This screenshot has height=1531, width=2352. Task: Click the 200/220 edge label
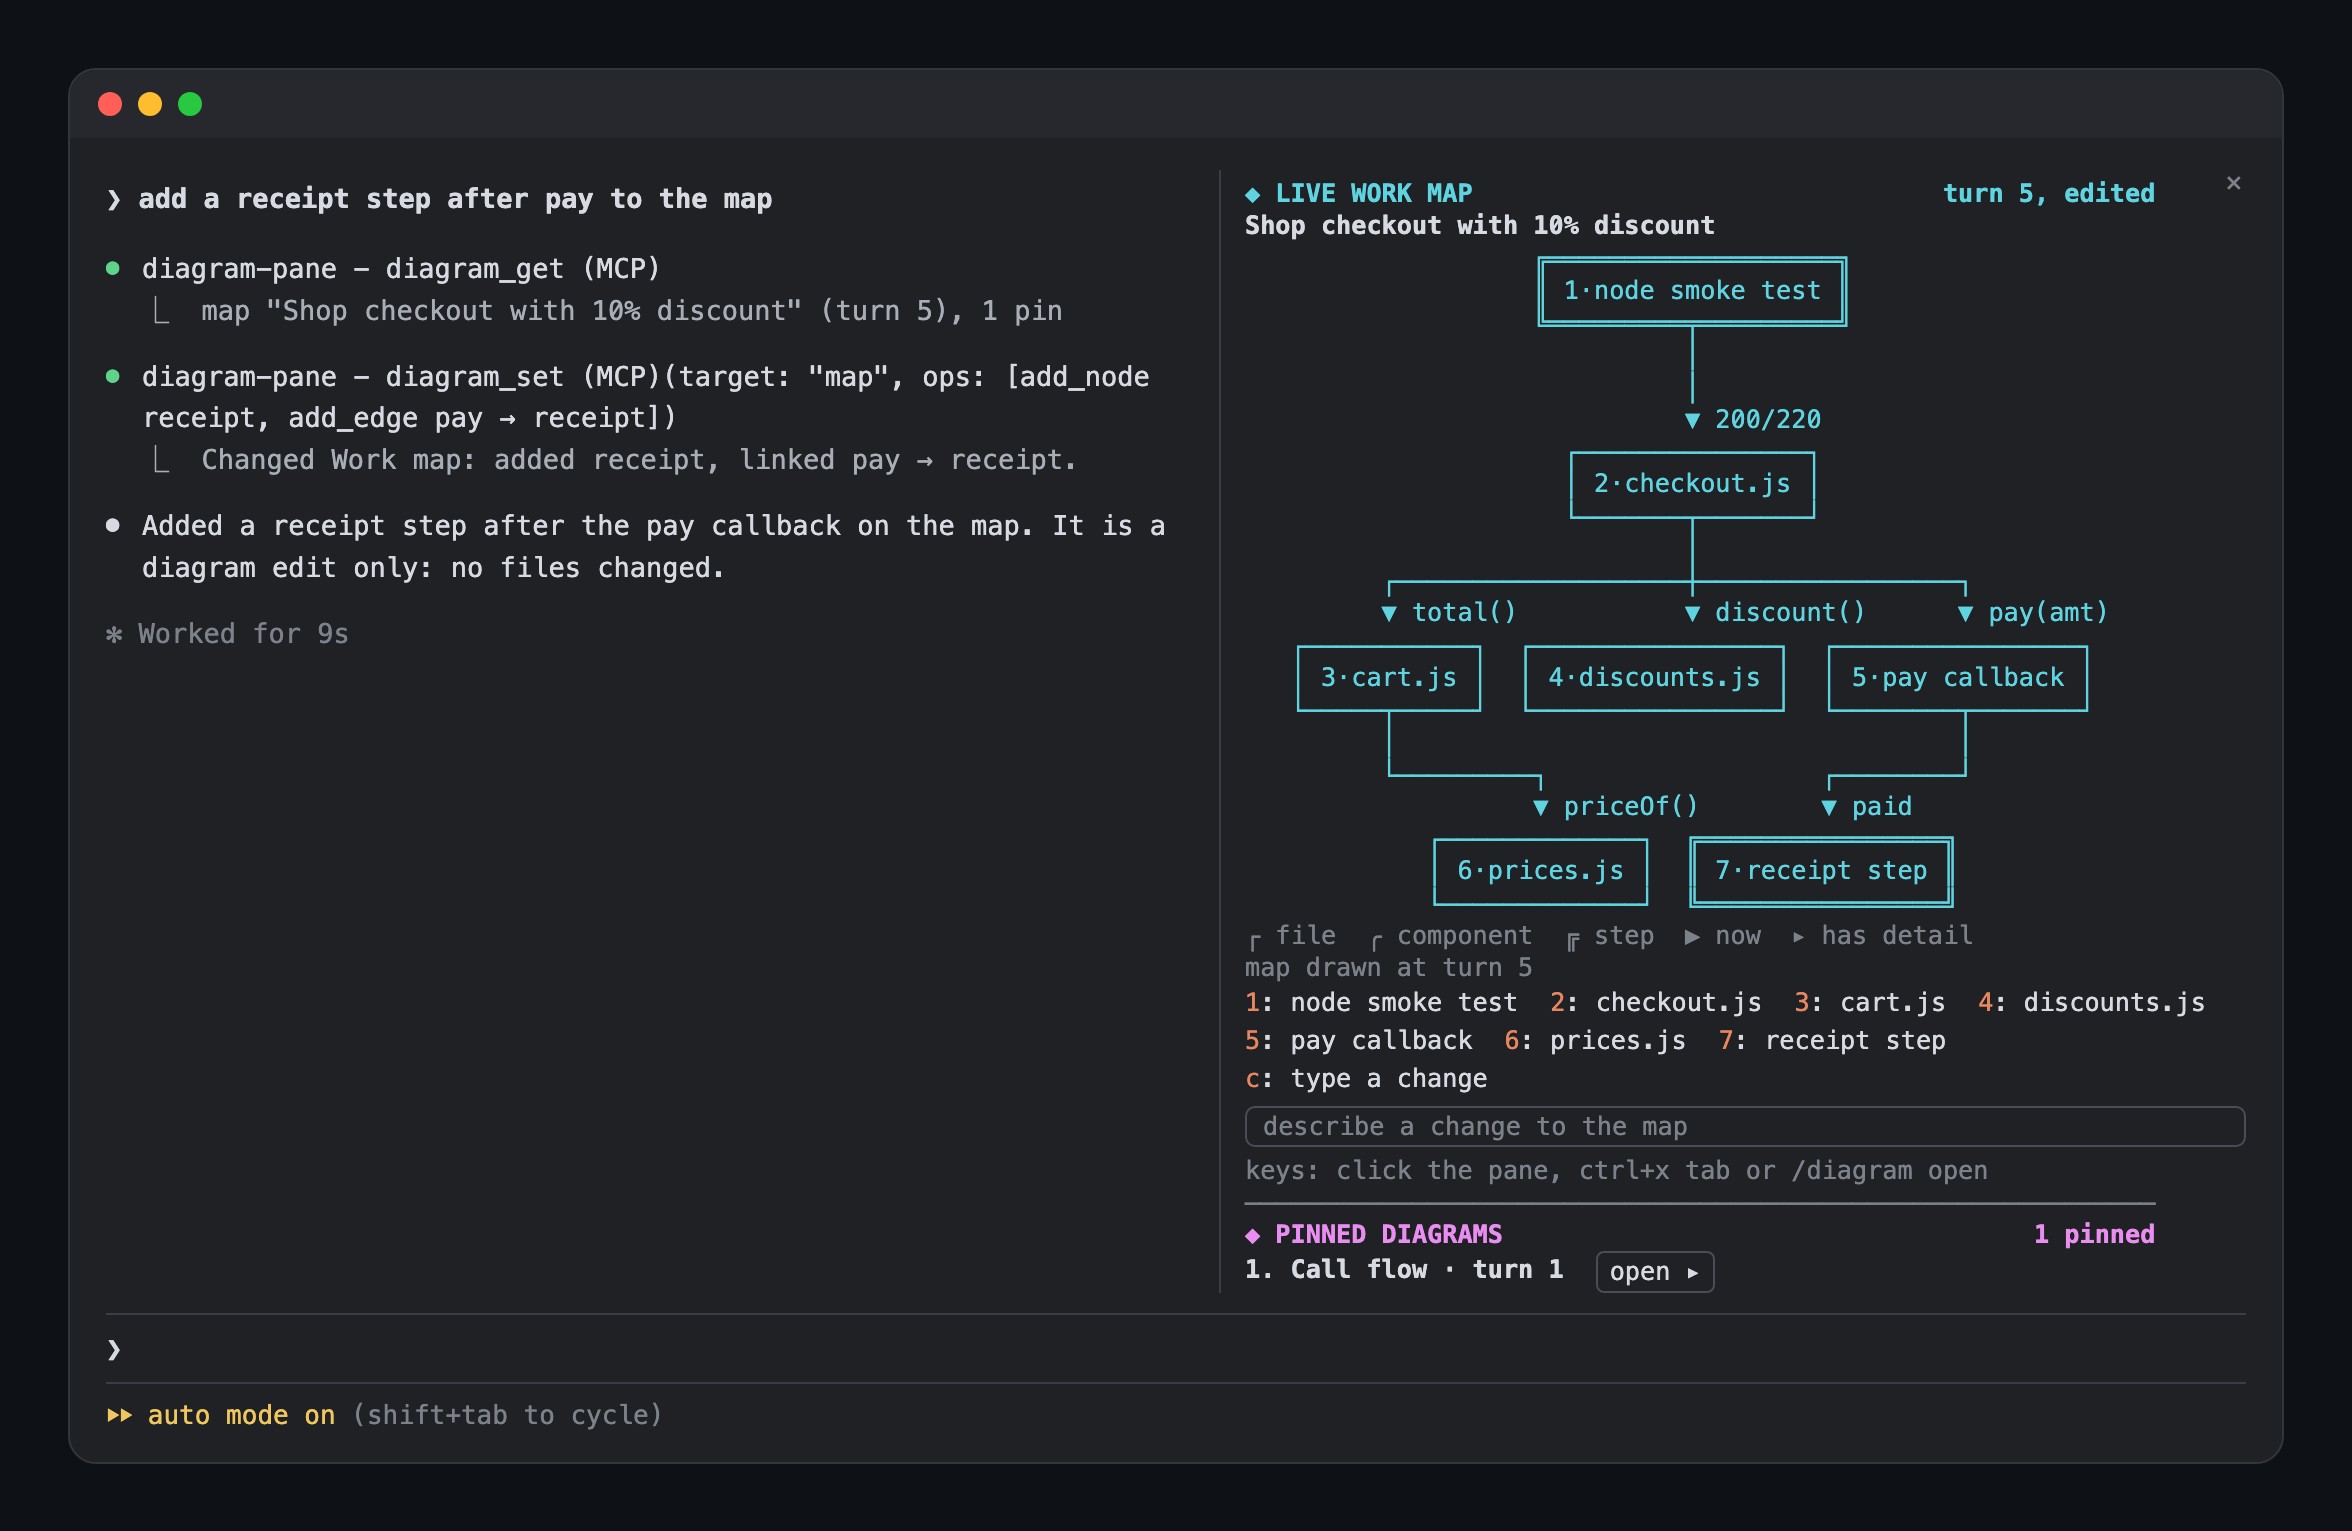(1767, 420)
